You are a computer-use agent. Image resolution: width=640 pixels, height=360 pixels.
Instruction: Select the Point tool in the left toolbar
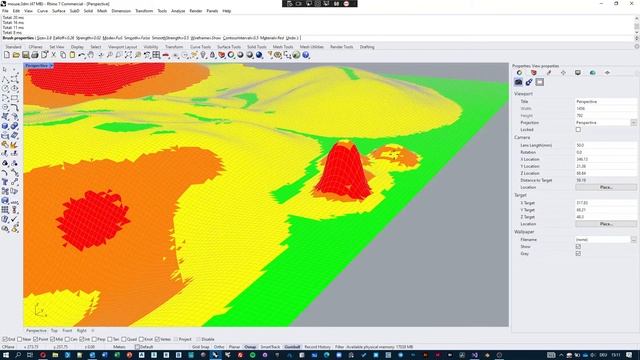point(14,70)
